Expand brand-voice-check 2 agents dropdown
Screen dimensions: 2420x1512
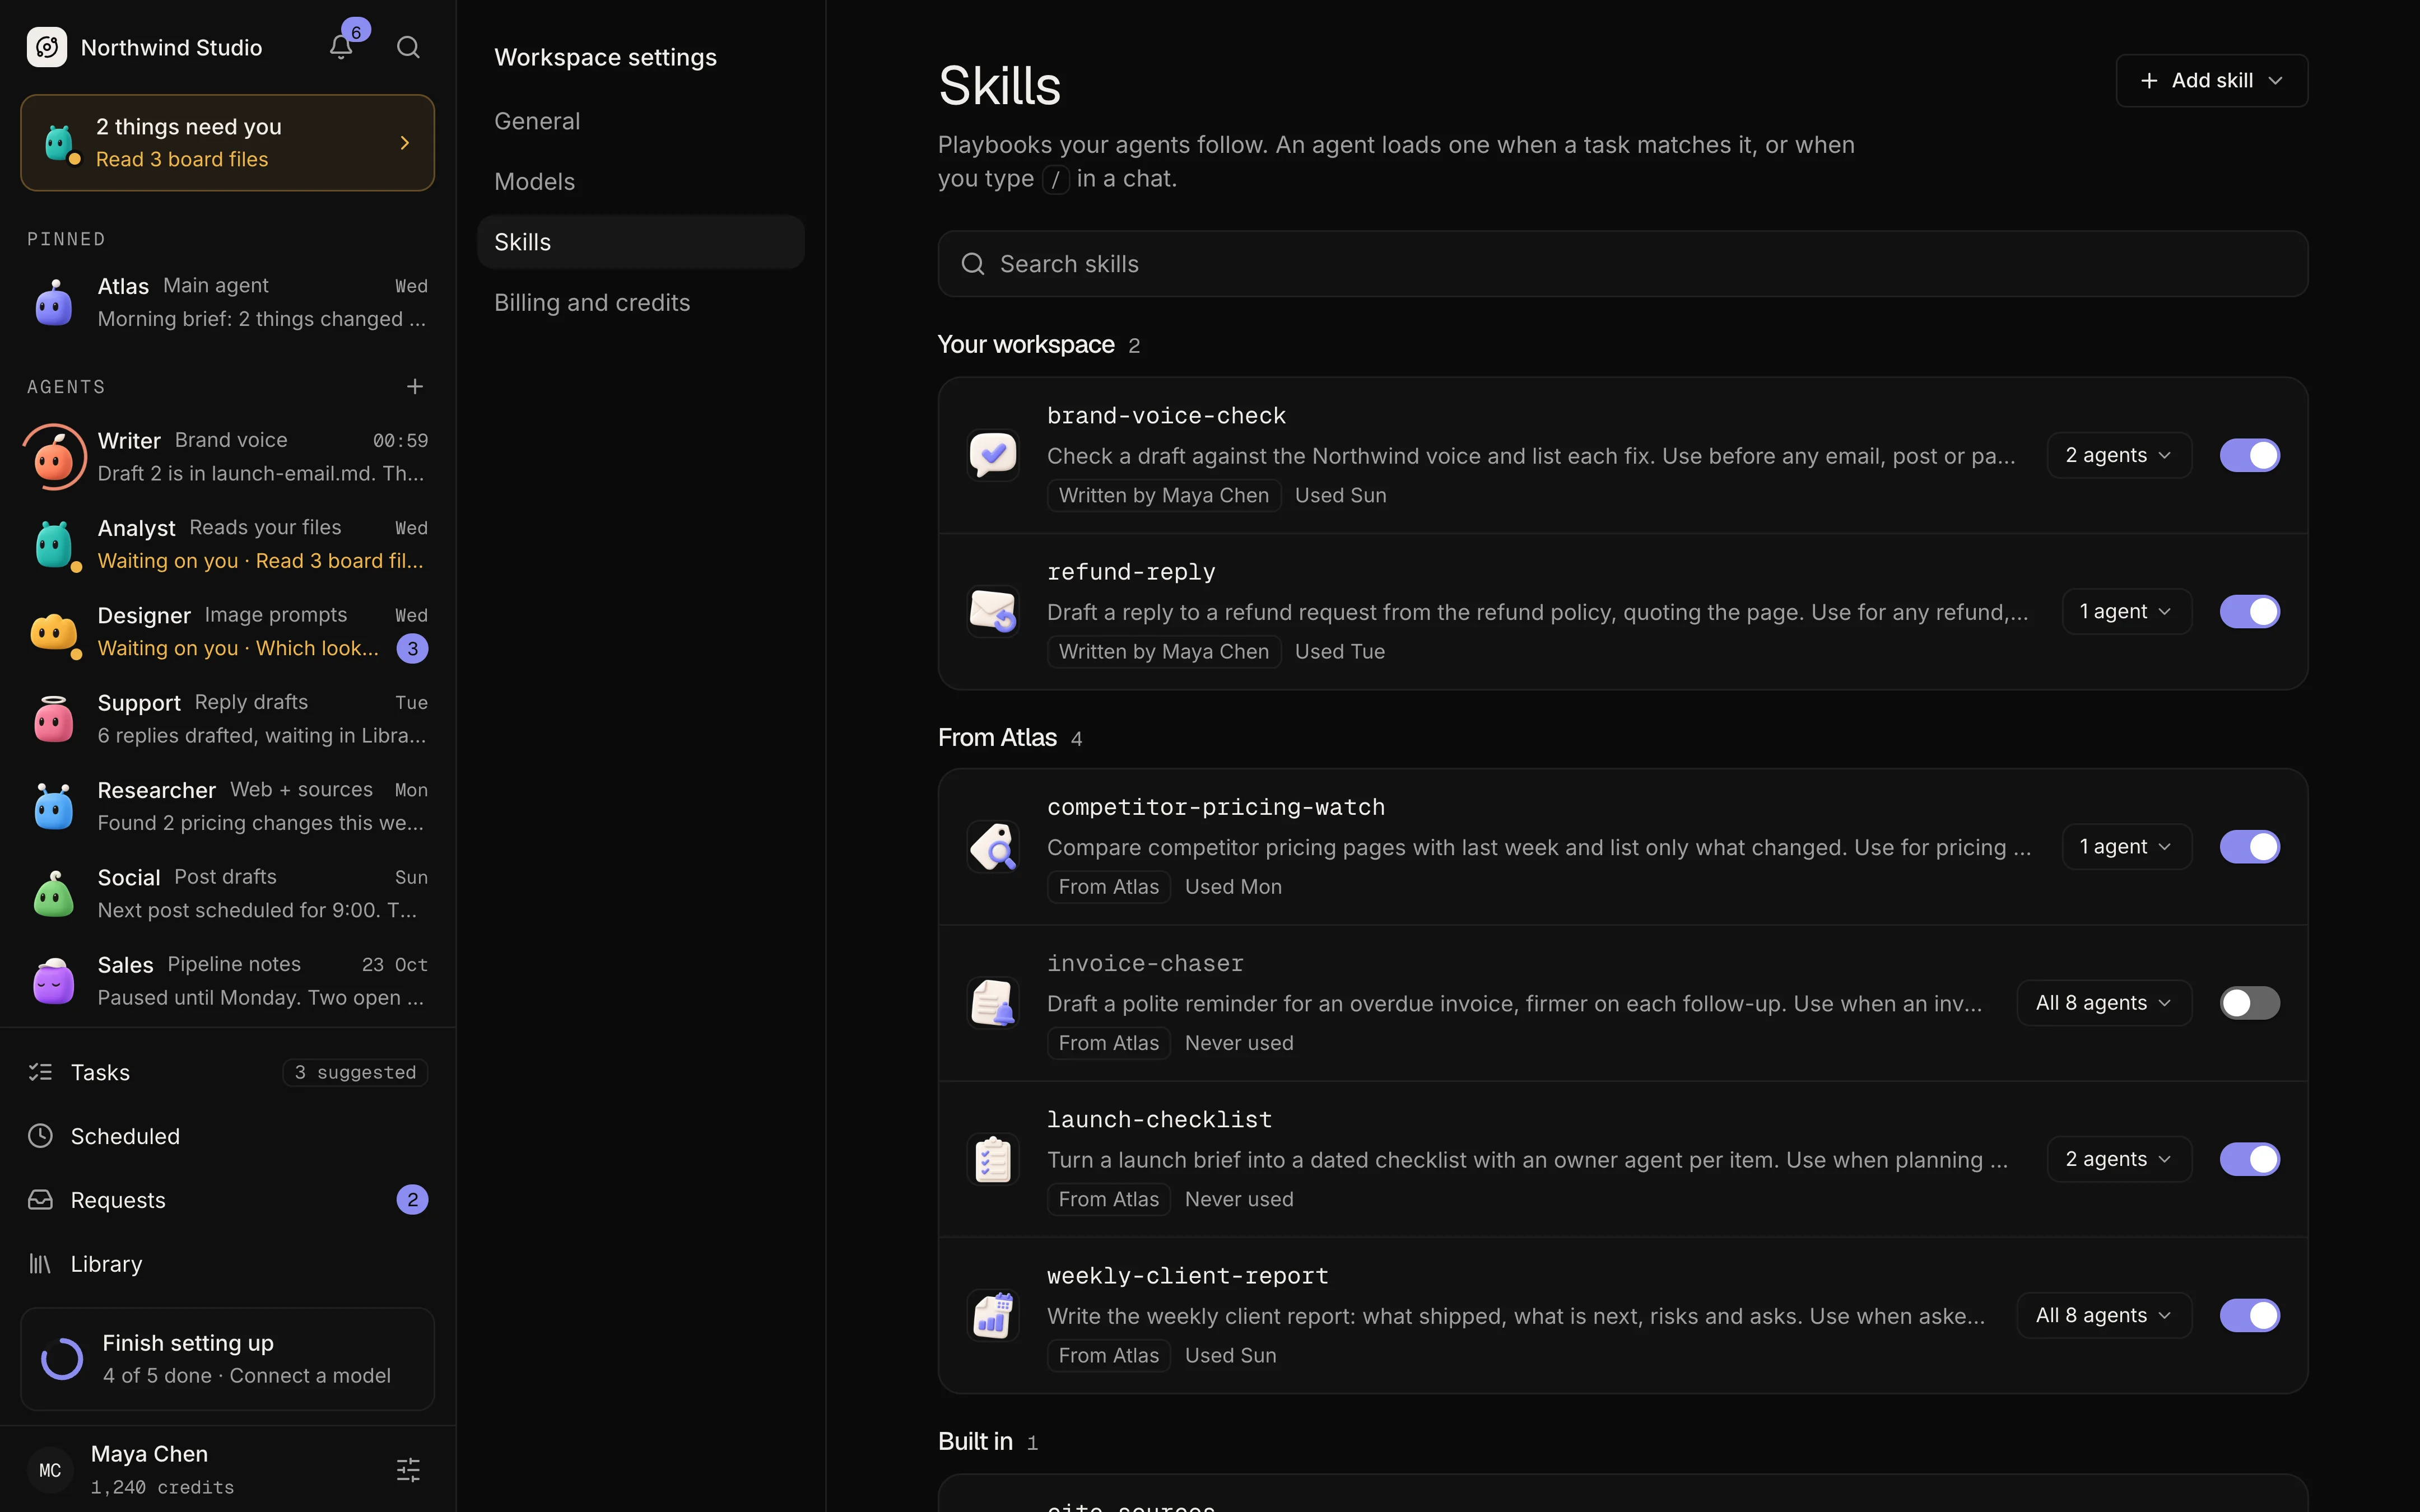tap(2119, 455)
